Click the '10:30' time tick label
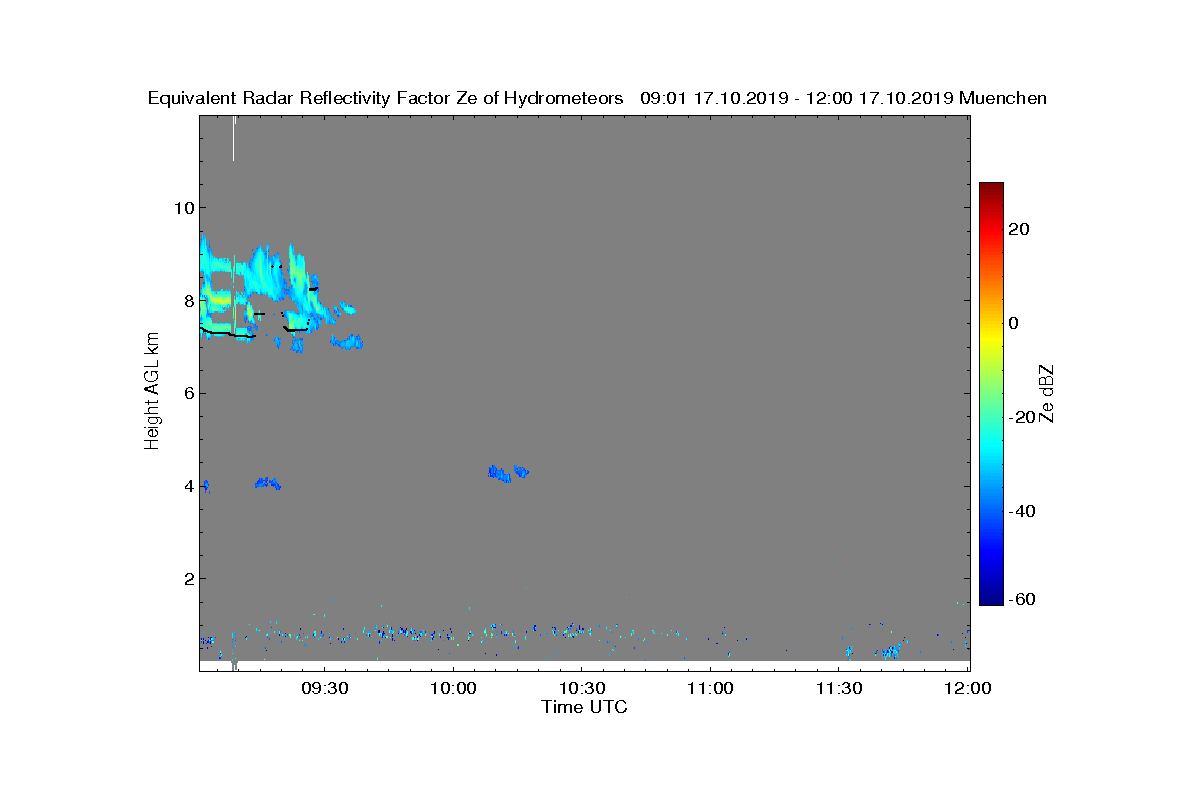The image size is (1200, 800). [582, 689]
